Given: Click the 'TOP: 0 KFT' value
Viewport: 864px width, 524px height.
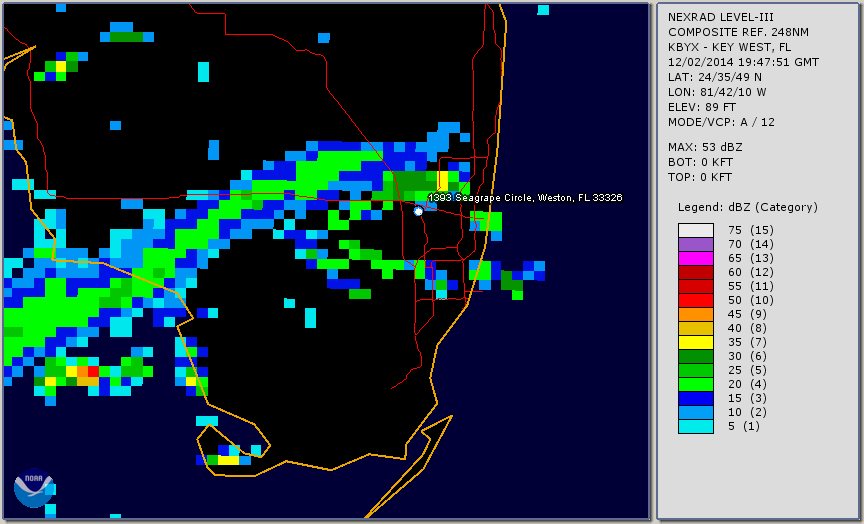Looking at the screenshot, I should pyautogui.click(x=700, y=177).
